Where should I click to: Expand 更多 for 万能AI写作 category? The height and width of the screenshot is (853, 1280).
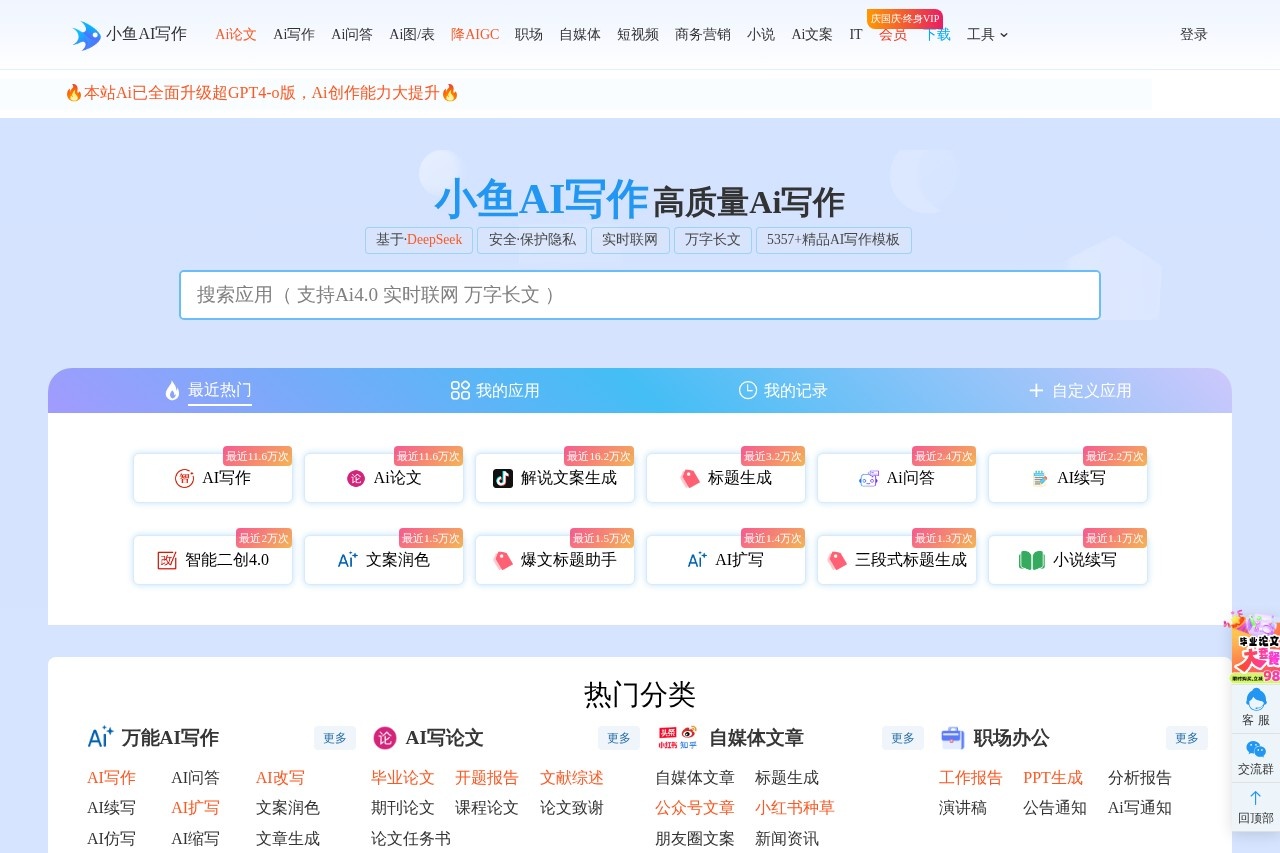(335, 738)
